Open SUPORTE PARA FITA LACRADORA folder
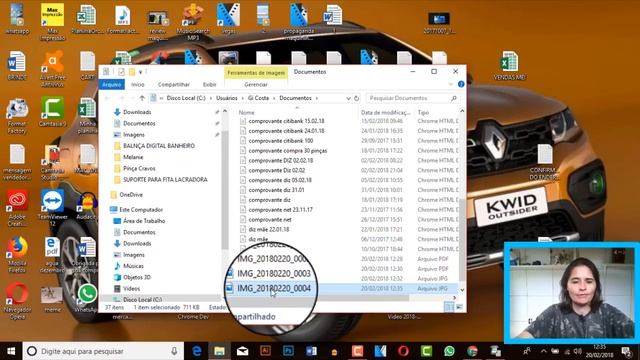 [x=165, y=180]
